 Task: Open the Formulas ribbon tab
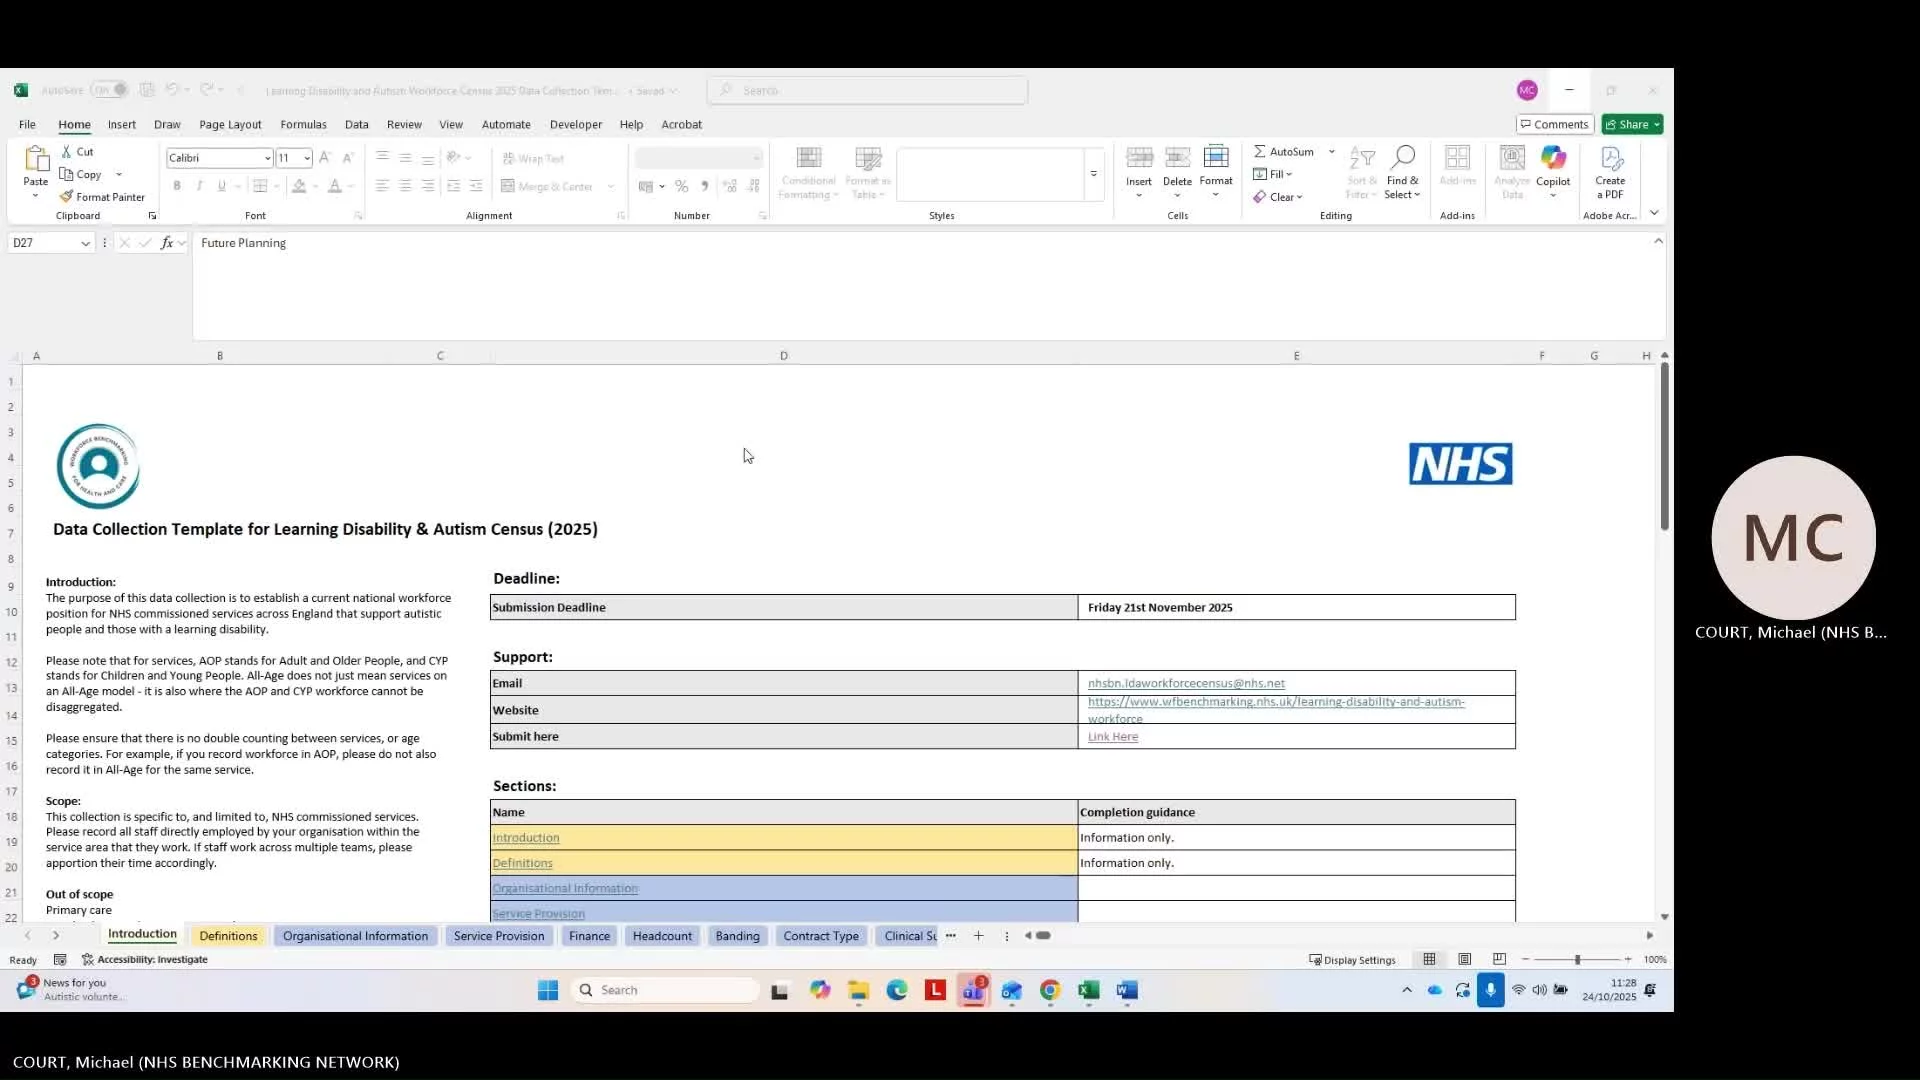[x=303, y=125]
